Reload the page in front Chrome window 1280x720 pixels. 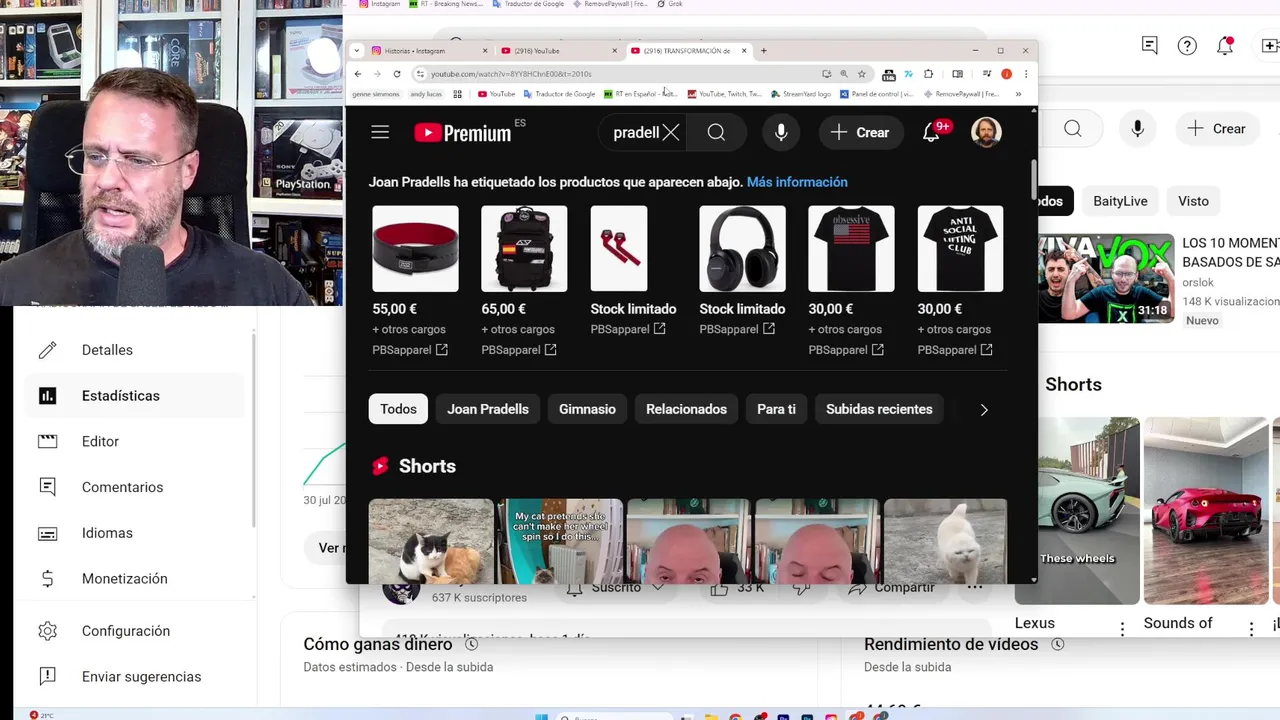tap(397, 74)
